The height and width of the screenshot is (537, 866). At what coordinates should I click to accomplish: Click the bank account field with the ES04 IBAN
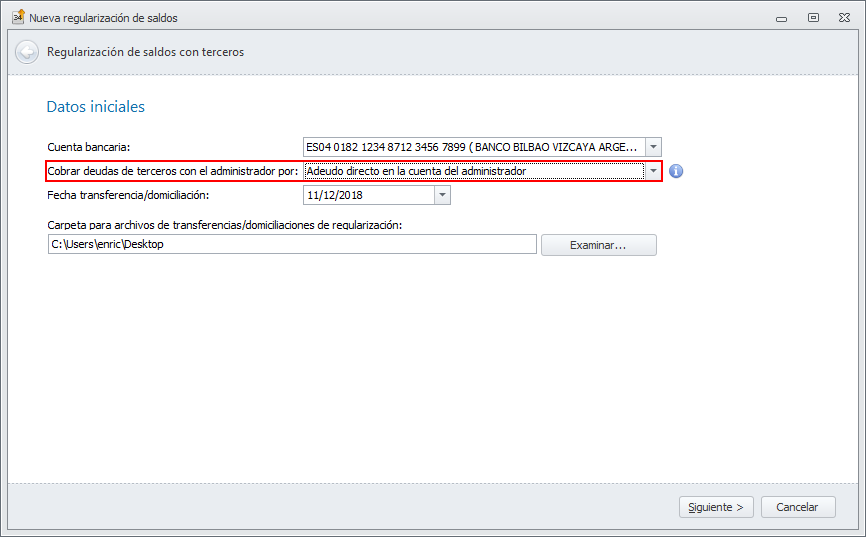pos(474,147)
